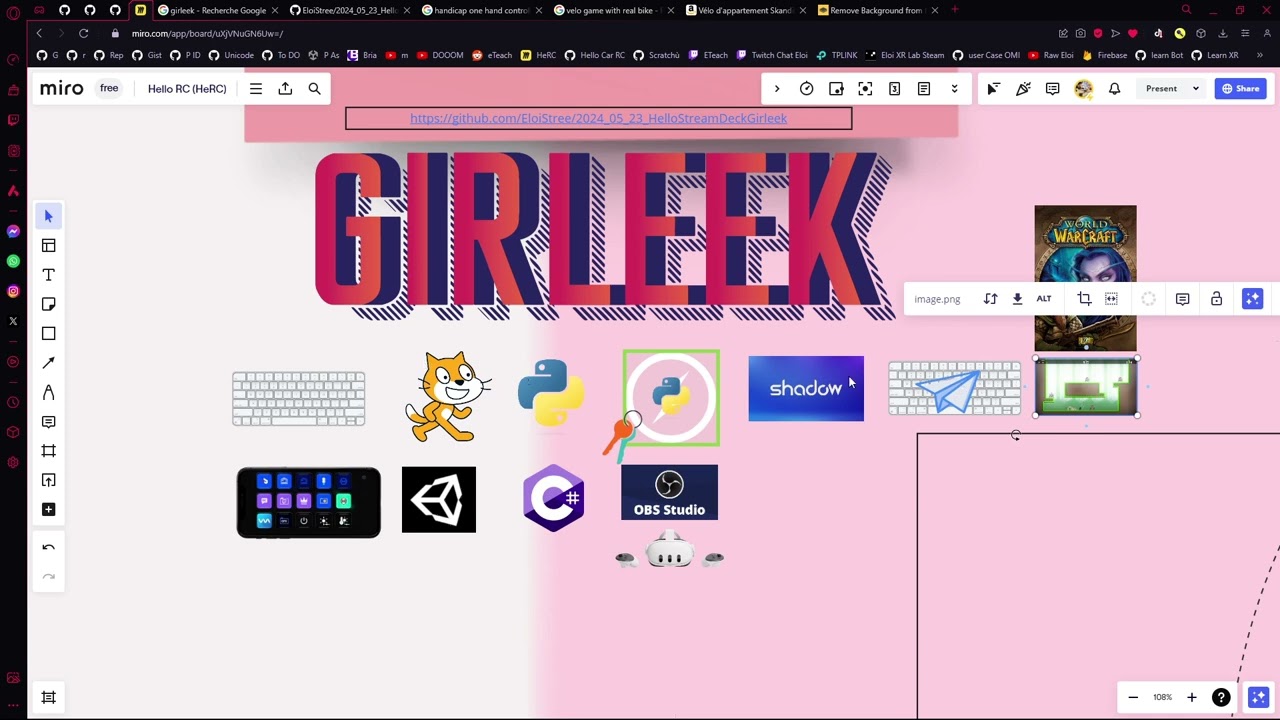Viewport: 1280px width, 720px height.
Task: Open the voting tool icon
Action: (x=836, y=89)
